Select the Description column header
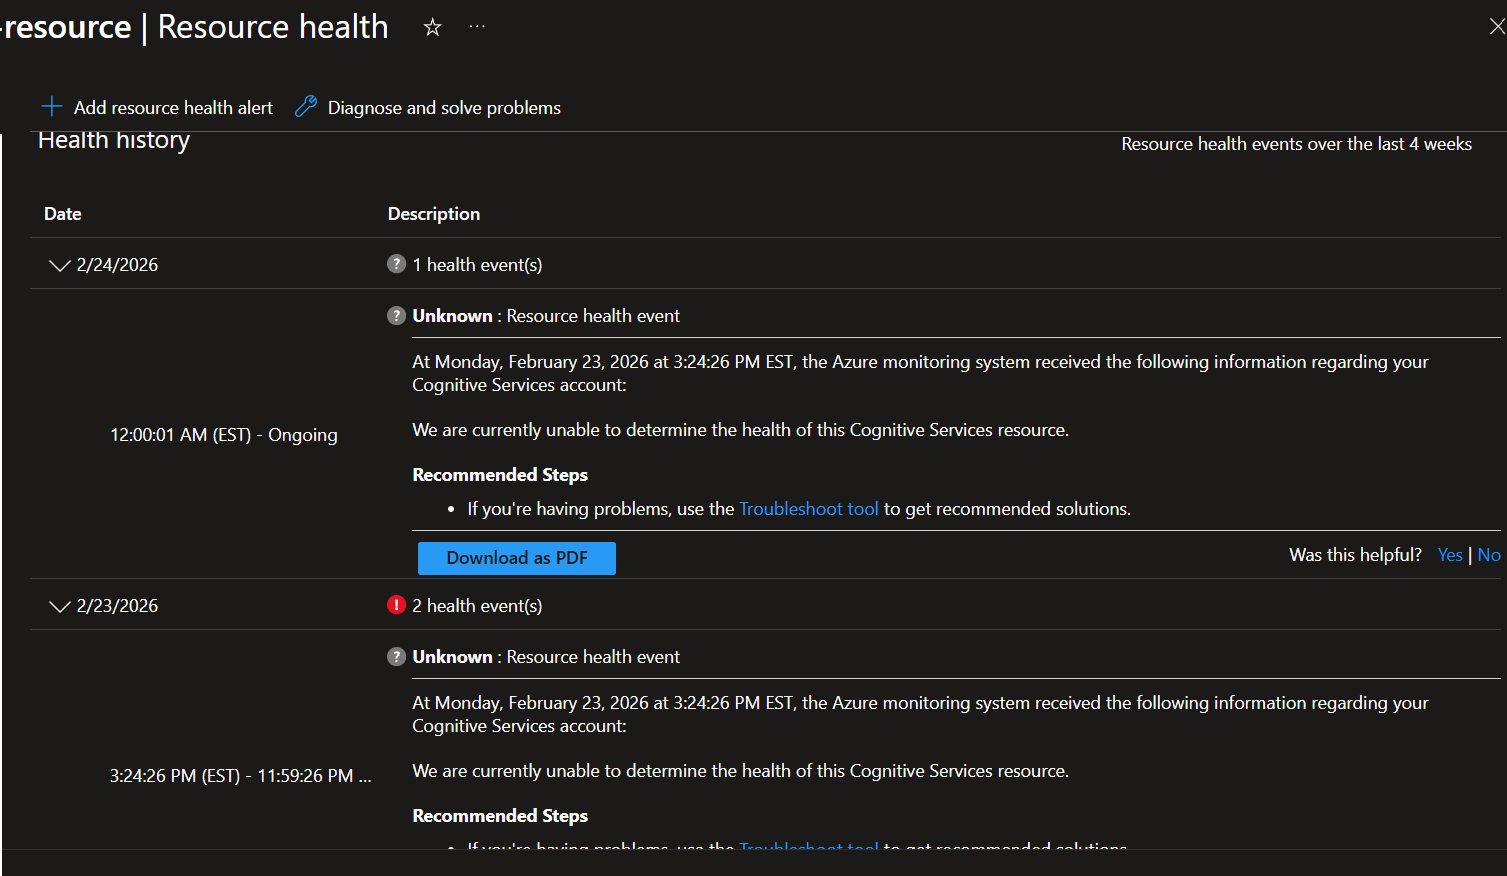 point(434,214)
